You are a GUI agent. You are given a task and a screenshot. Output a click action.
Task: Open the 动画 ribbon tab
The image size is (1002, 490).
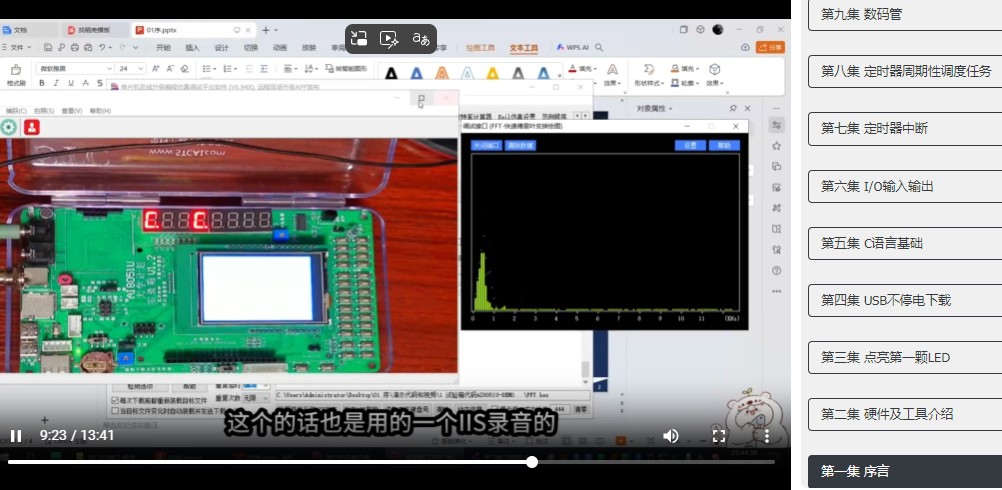[280, 47]
